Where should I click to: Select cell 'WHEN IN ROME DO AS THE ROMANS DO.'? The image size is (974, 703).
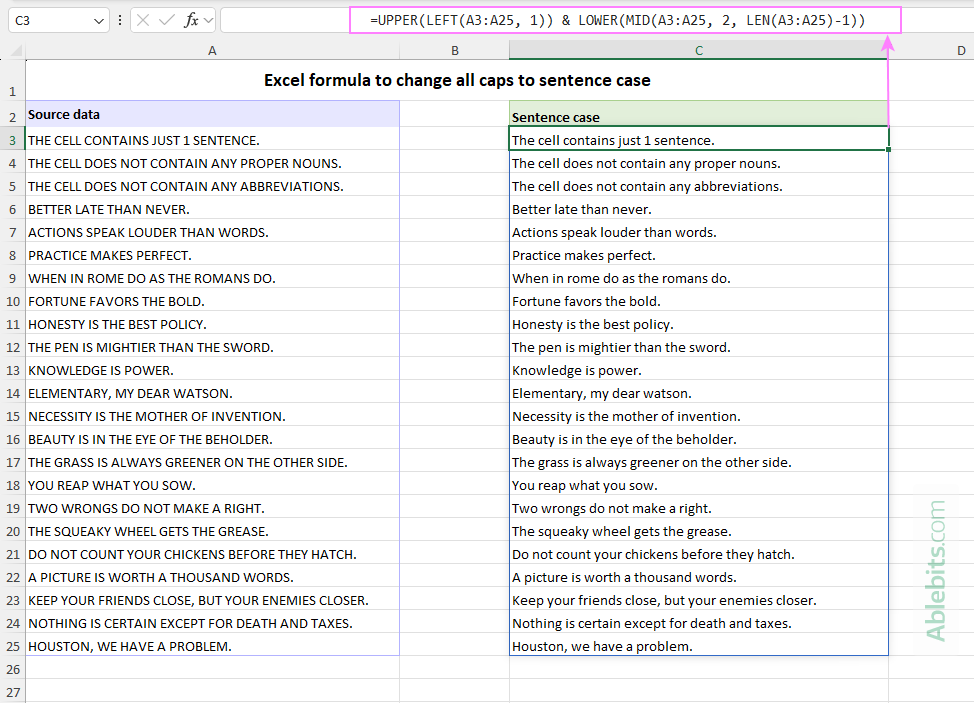tap(212, 278)
